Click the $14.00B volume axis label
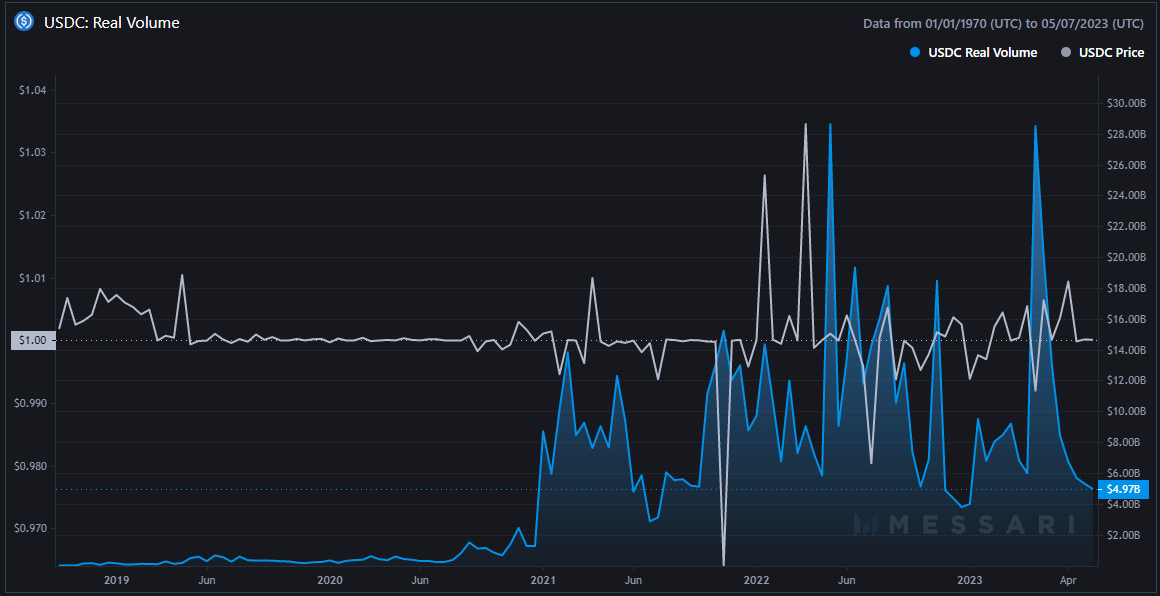The image size is (1160, 596). tap(1125, 350)
